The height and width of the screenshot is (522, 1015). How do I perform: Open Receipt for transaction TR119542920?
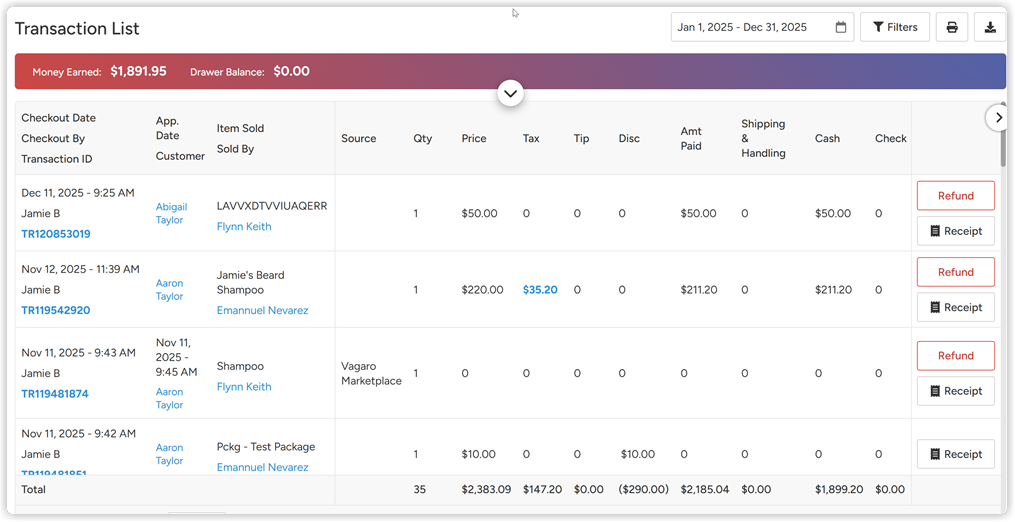click(x=955, y=308)
